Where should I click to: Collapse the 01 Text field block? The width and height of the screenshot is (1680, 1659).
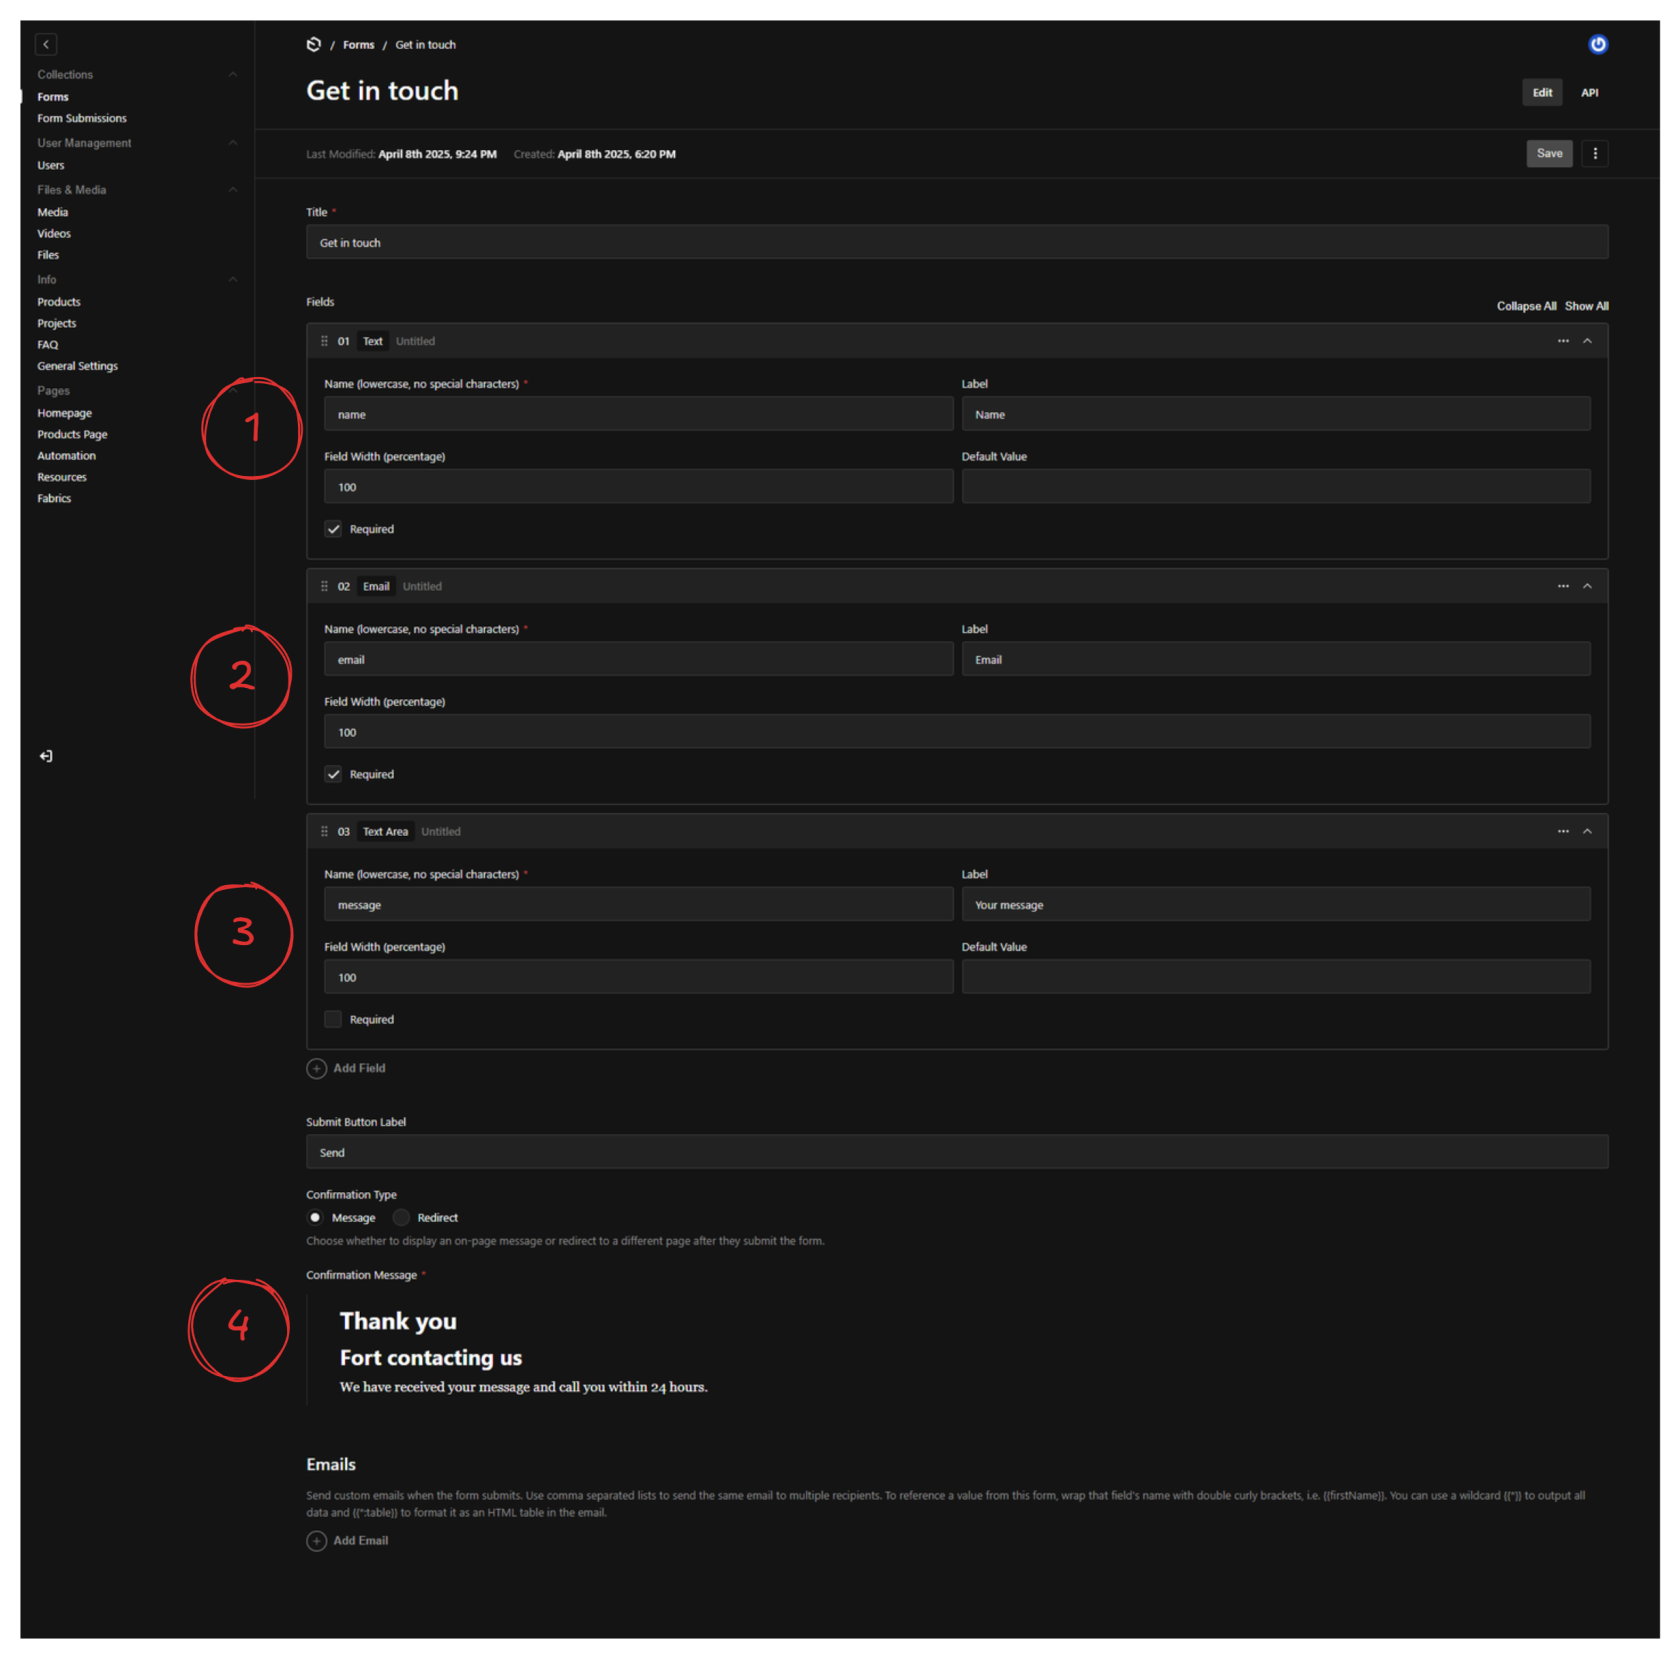click(1587, 341)
